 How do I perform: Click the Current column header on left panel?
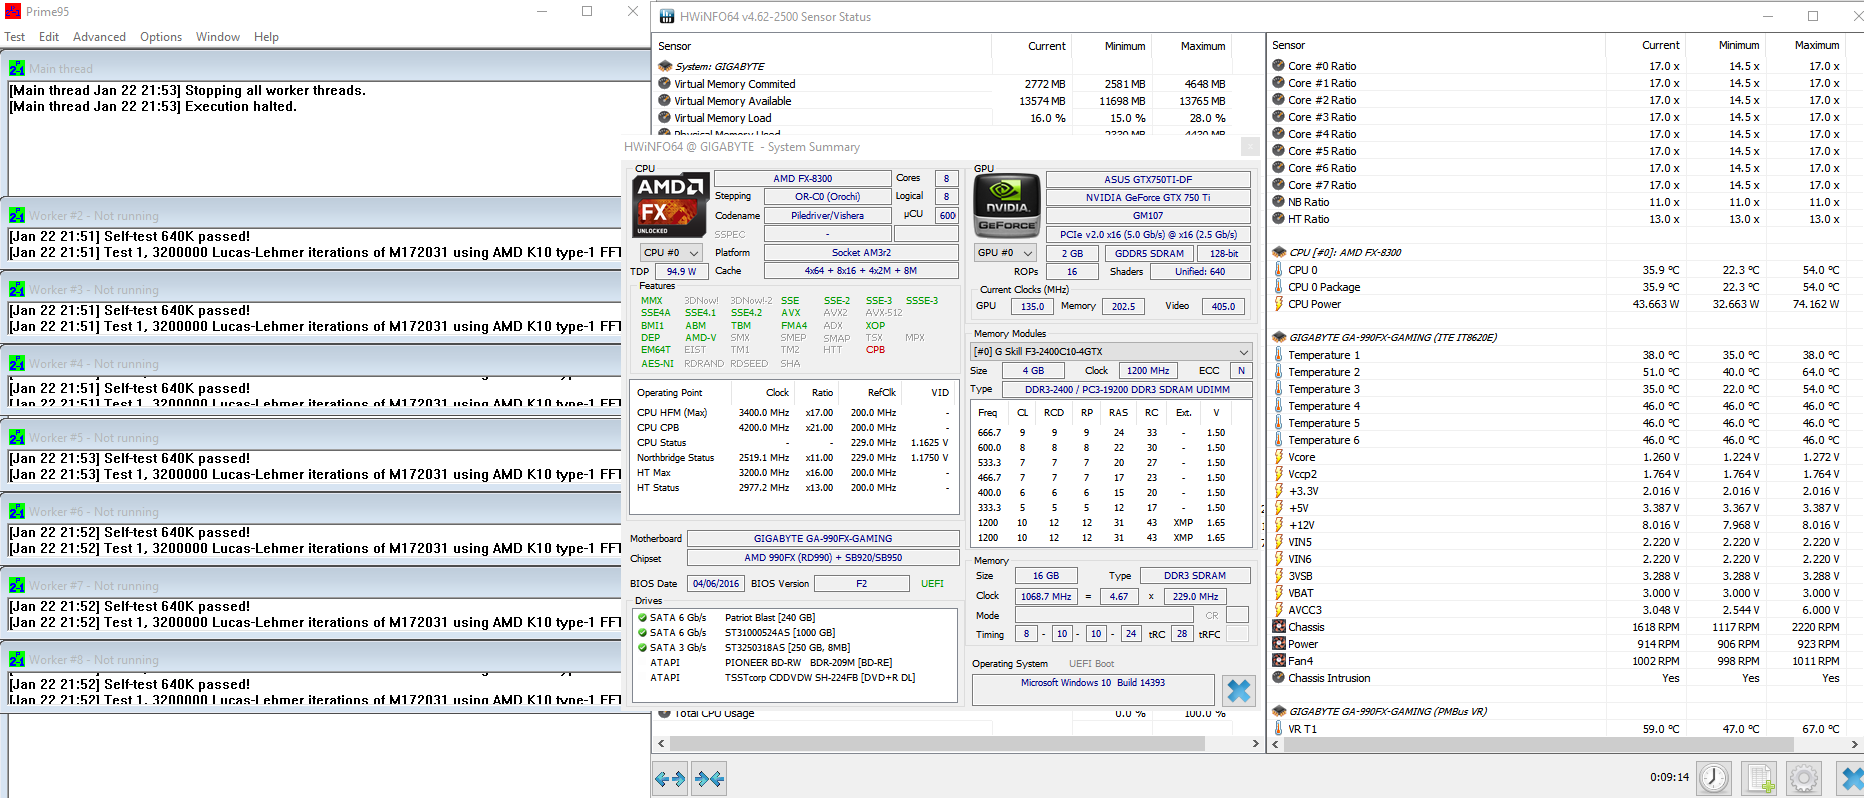tap(1046, 46)
